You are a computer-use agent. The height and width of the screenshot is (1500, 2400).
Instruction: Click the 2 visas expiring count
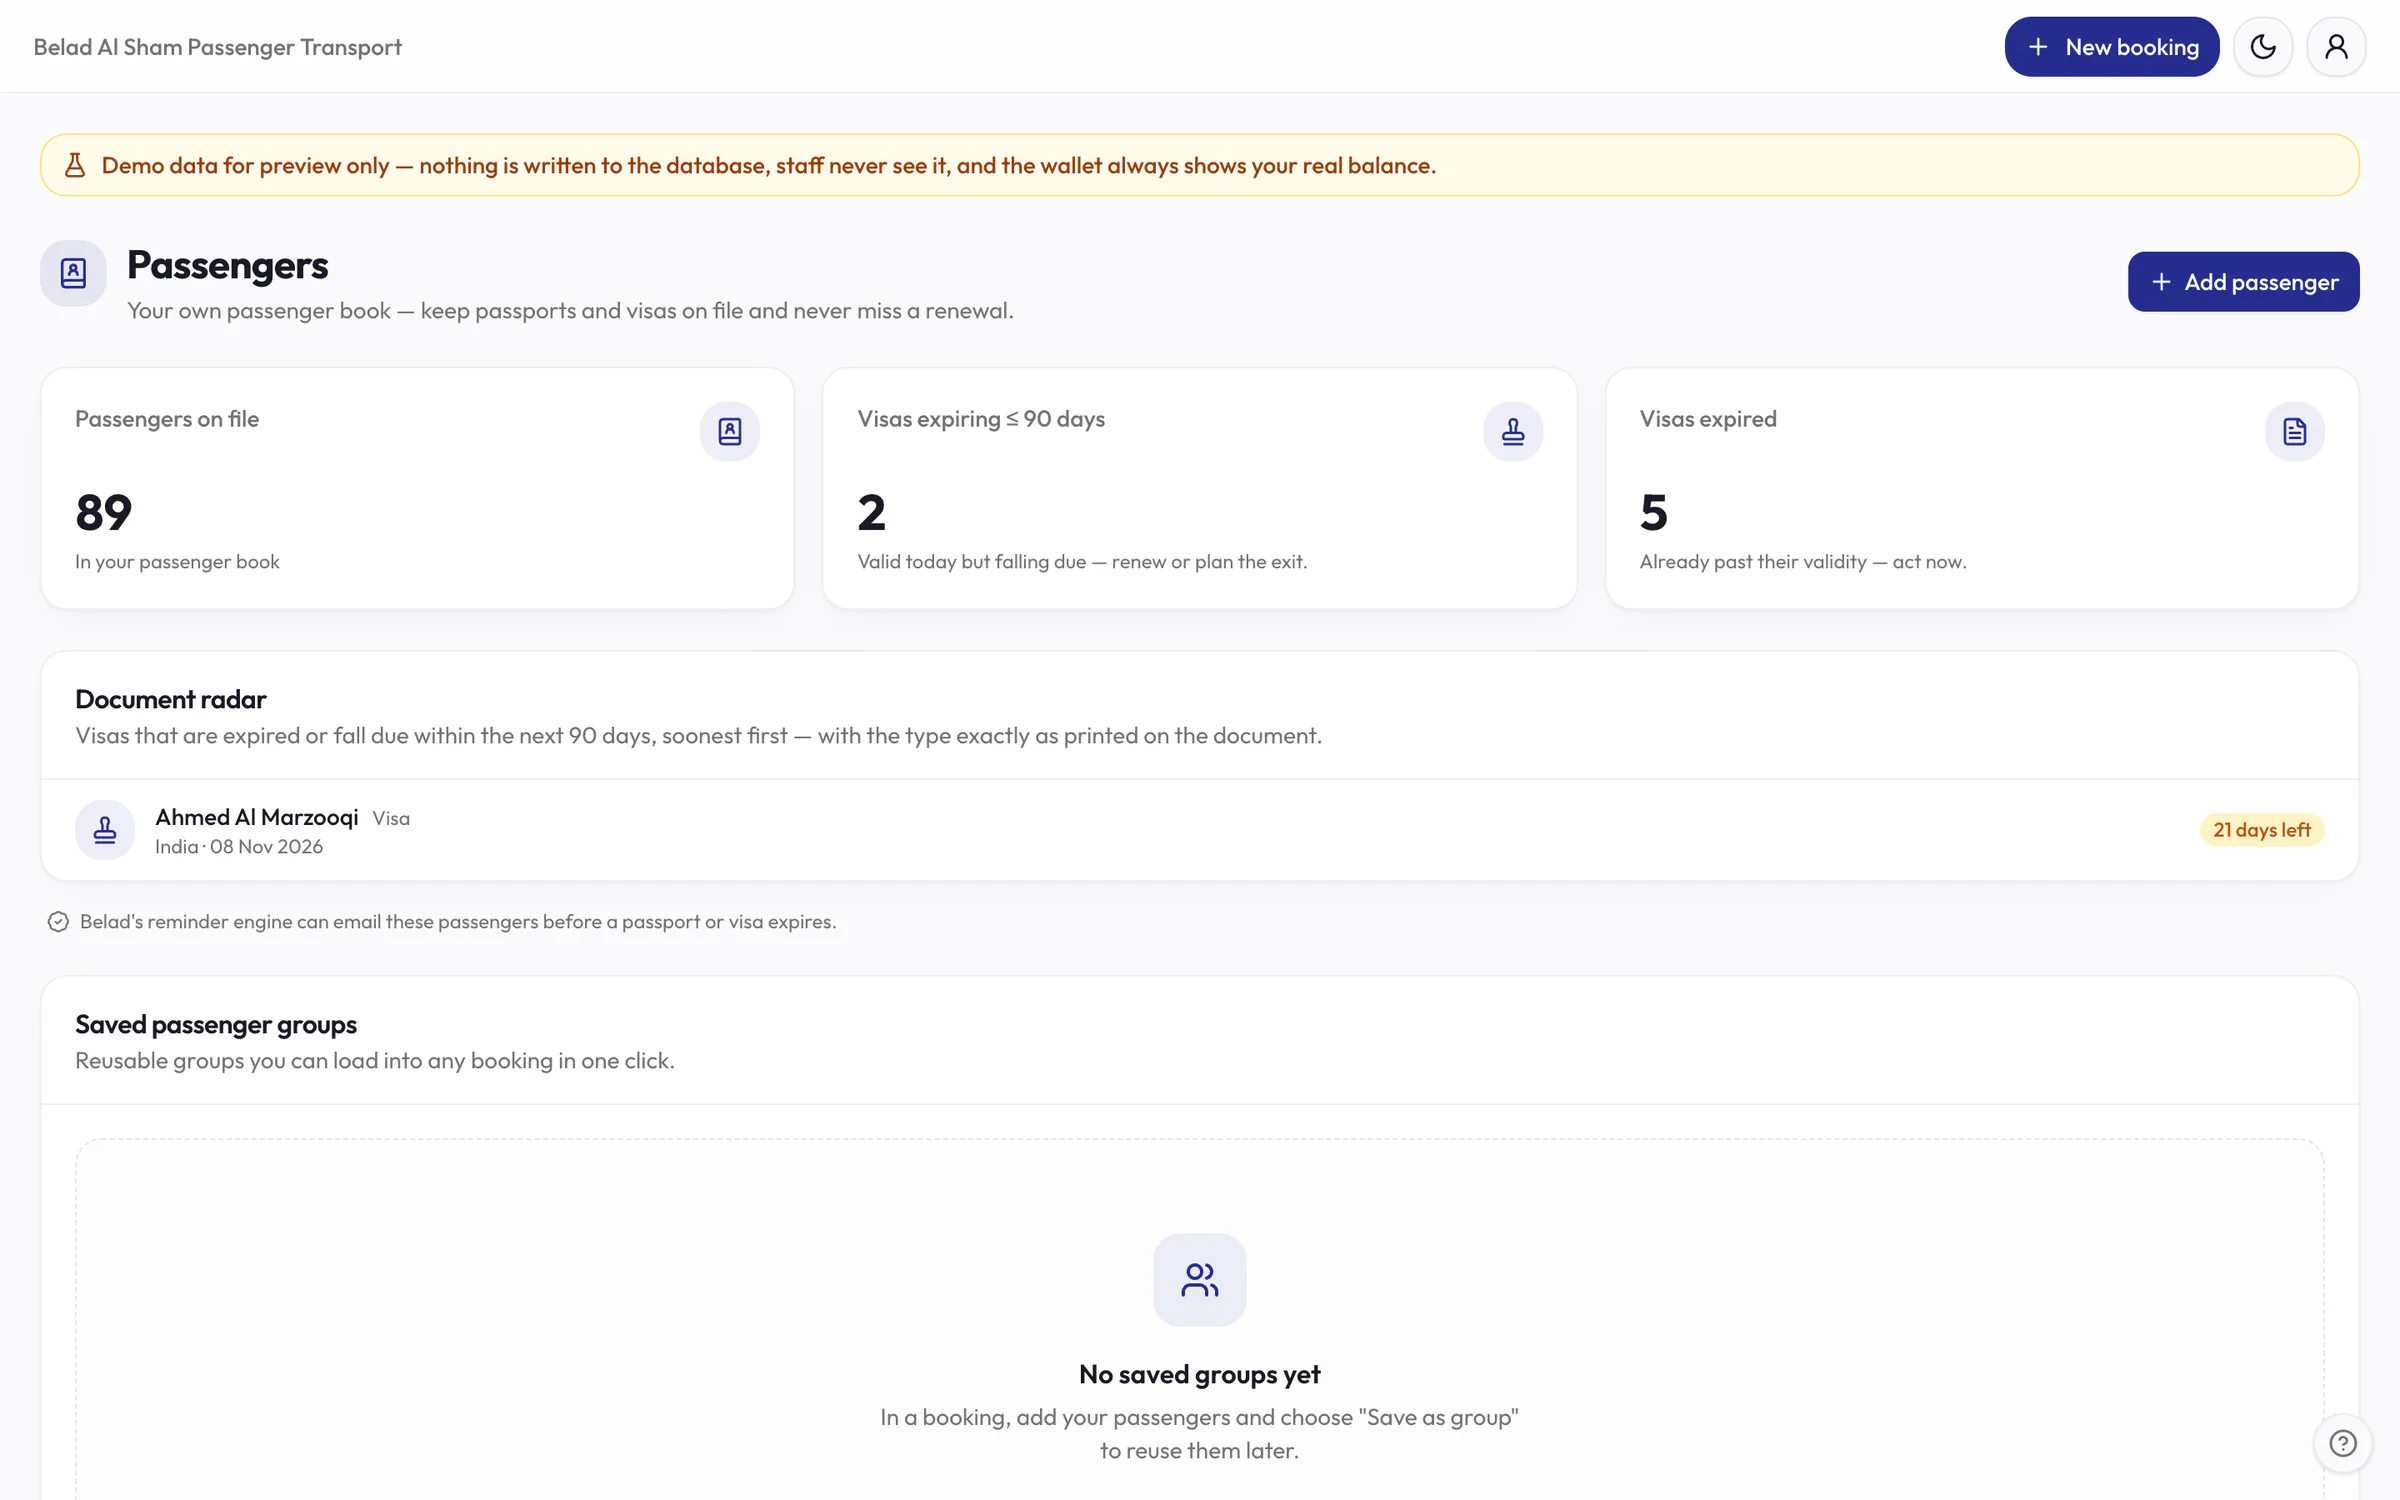coord(871,513)
